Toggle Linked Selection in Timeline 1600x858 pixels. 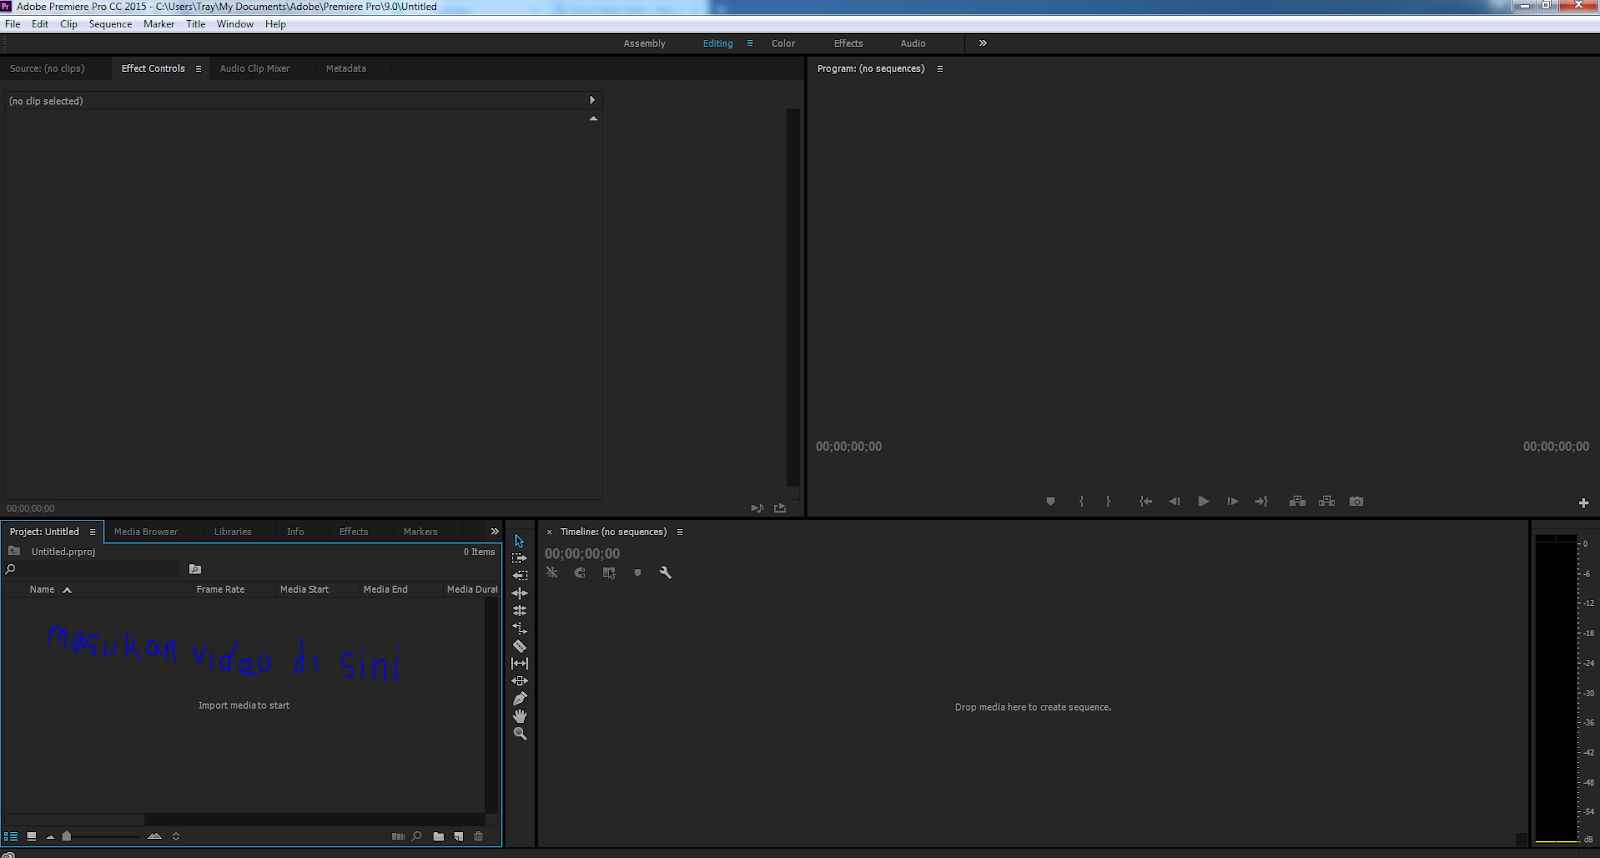[x=609, y=573]
